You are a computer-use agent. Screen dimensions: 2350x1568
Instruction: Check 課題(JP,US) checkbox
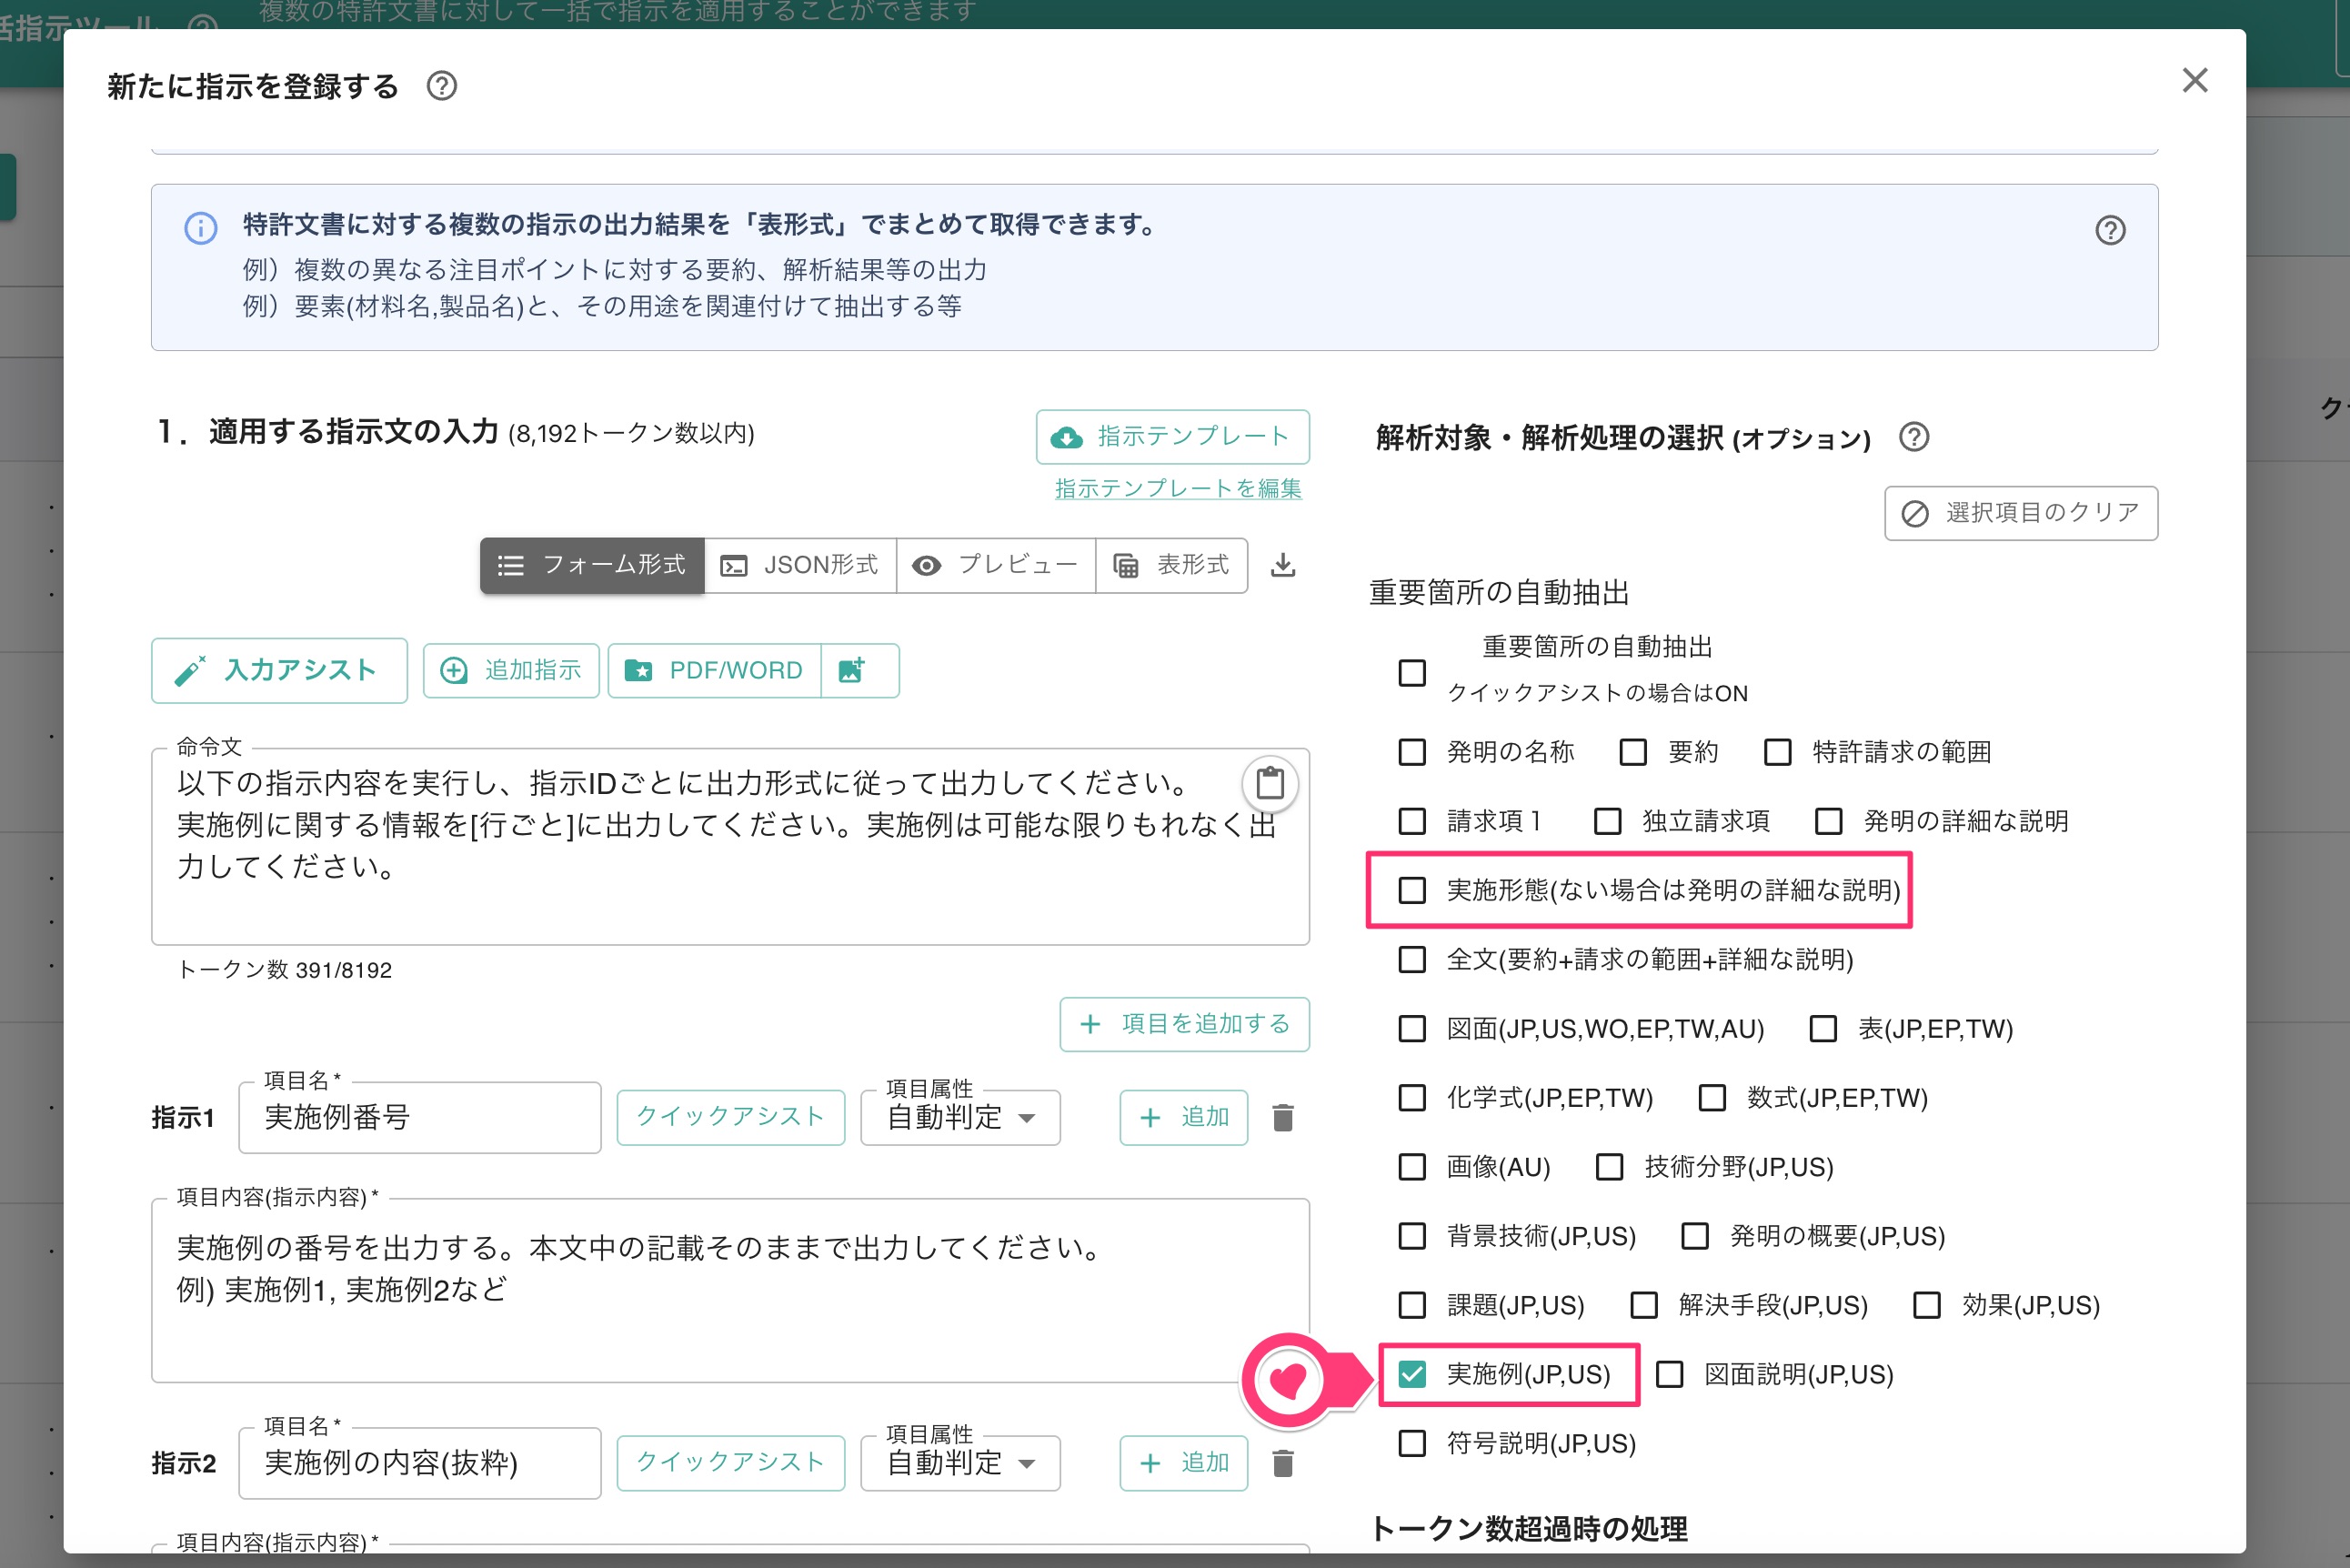tap(1411, 1305)
